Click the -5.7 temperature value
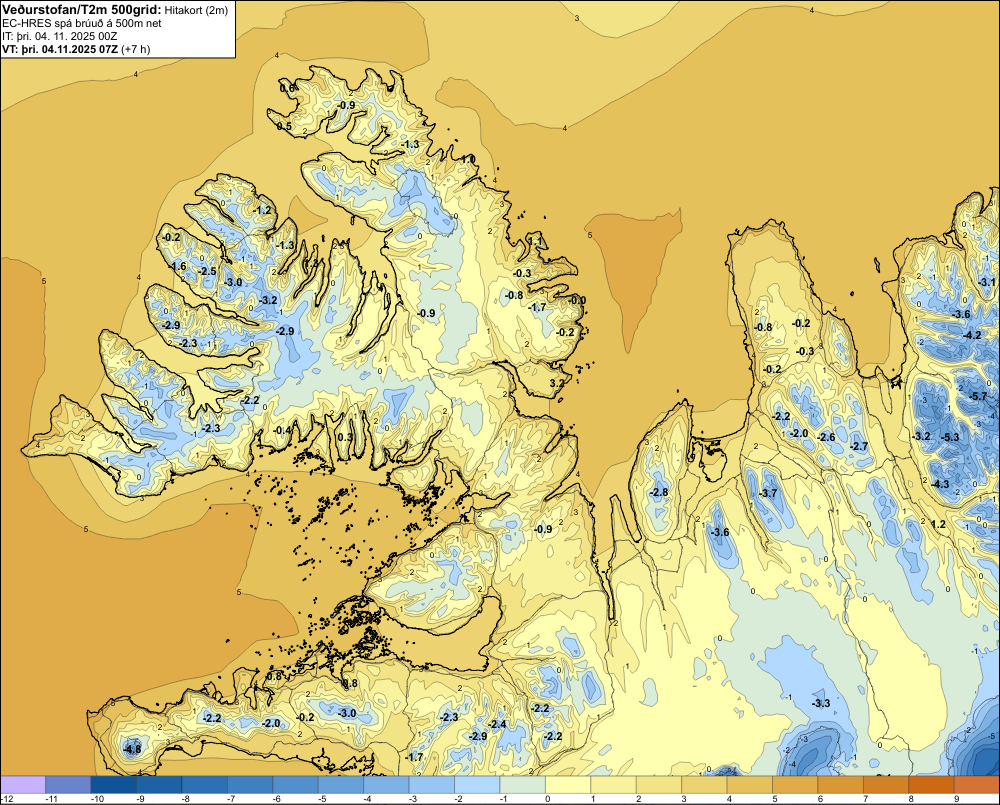 [x=978, y=397]
